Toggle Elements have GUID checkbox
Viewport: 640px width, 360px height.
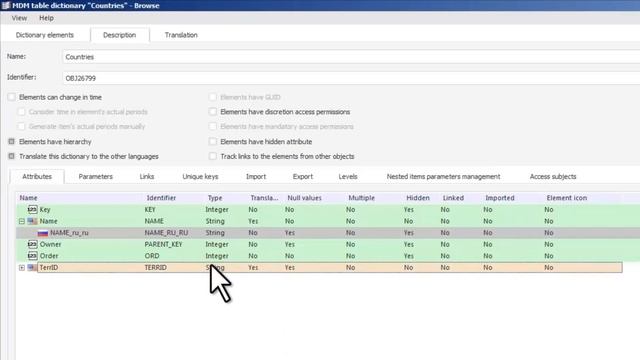(x=213, y=97)
